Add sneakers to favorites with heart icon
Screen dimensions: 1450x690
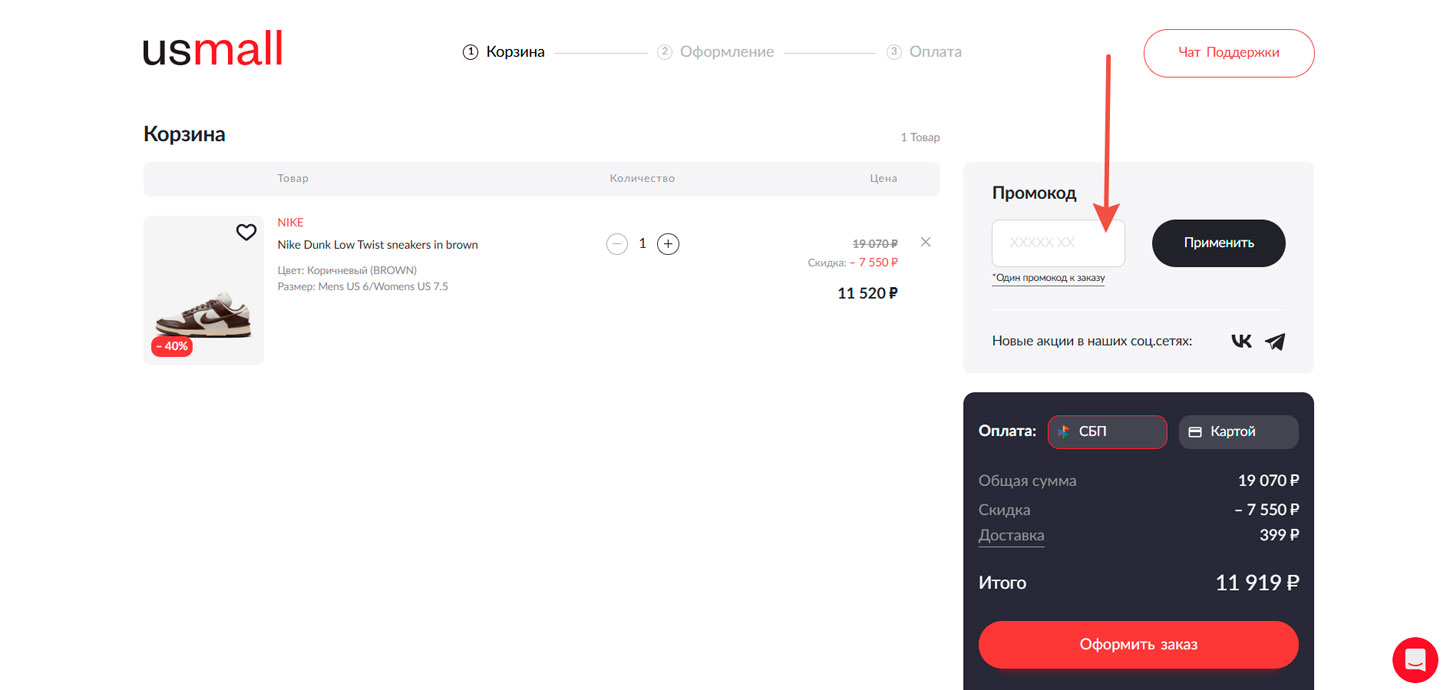[x=246, y=232]
